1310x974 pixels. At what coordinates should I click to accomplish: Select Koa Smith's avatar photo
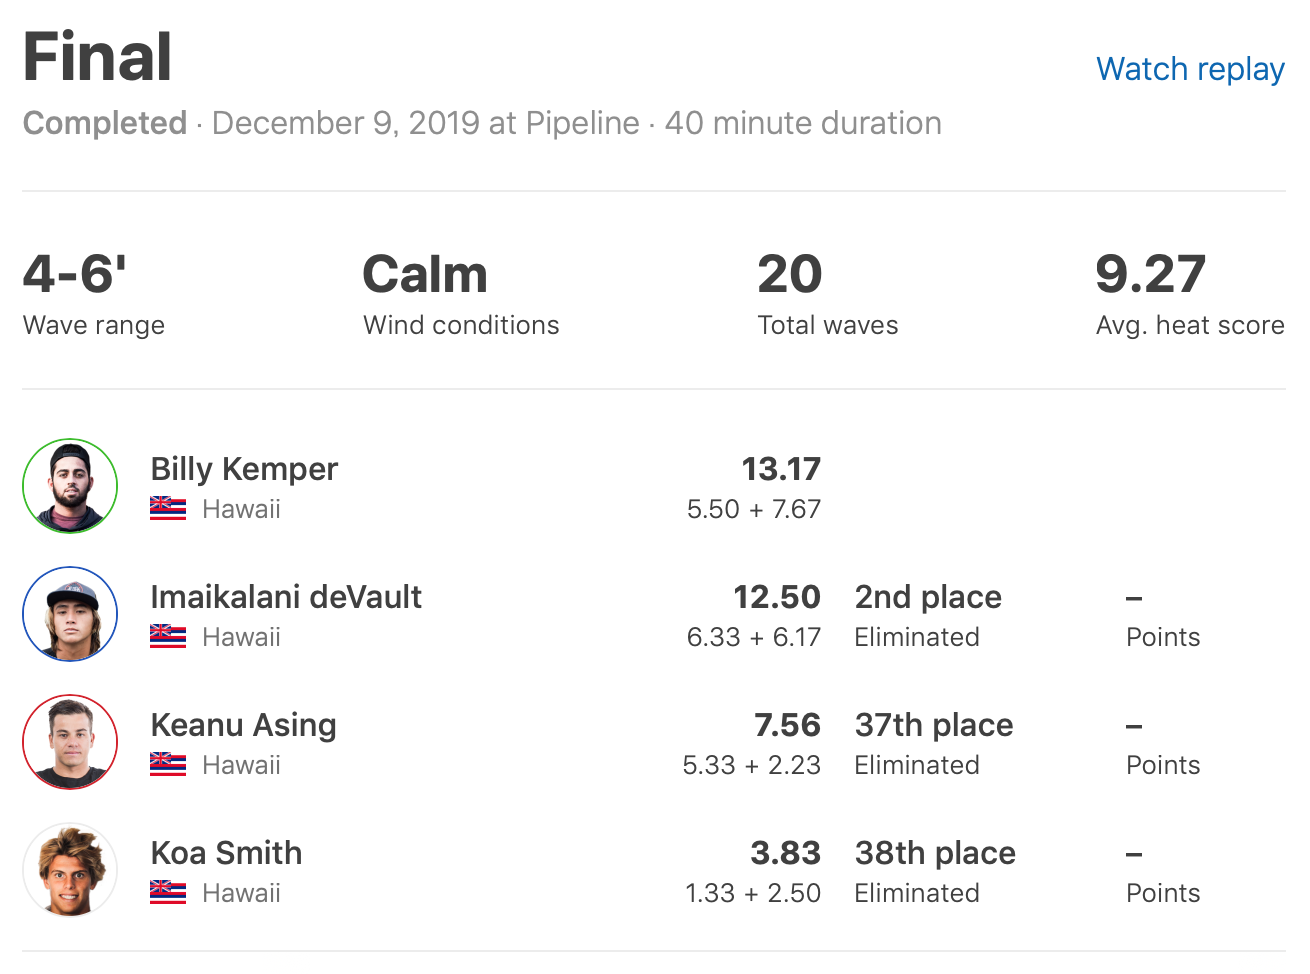(70, 870)
